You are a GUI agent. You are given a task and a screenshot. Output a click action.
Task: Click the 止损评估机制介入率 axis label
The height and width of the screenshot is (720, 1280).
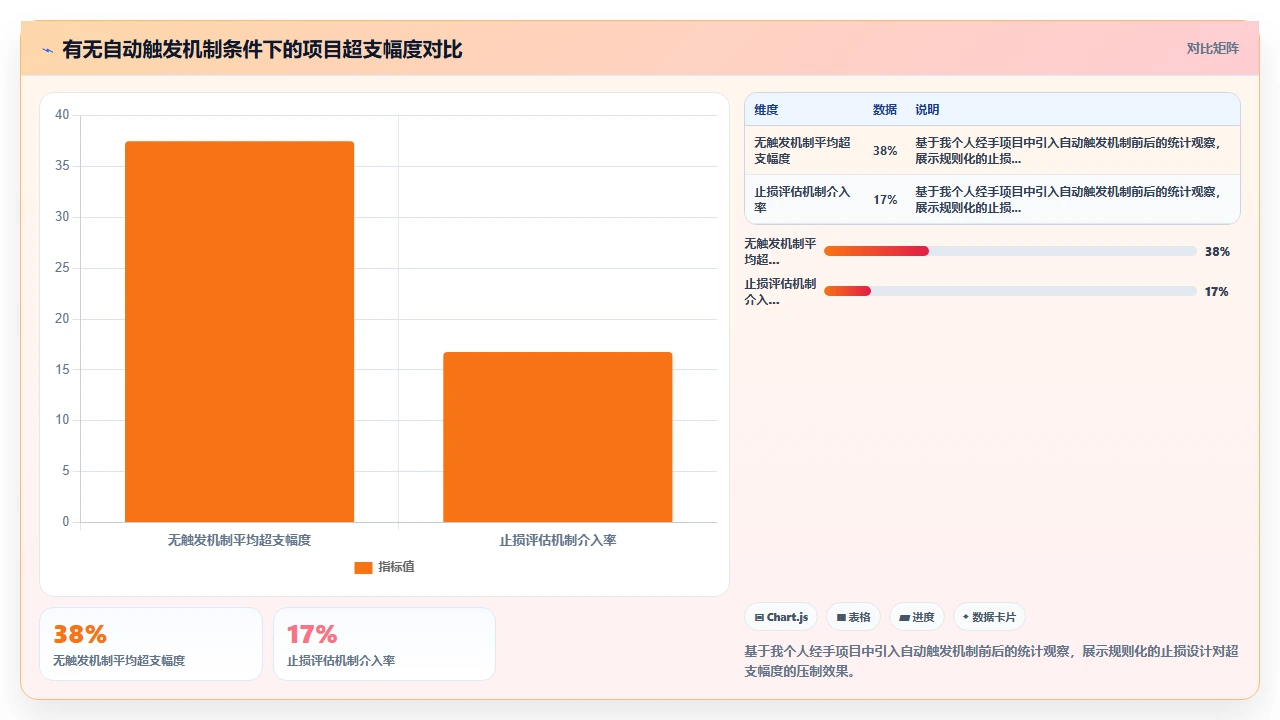558,540
